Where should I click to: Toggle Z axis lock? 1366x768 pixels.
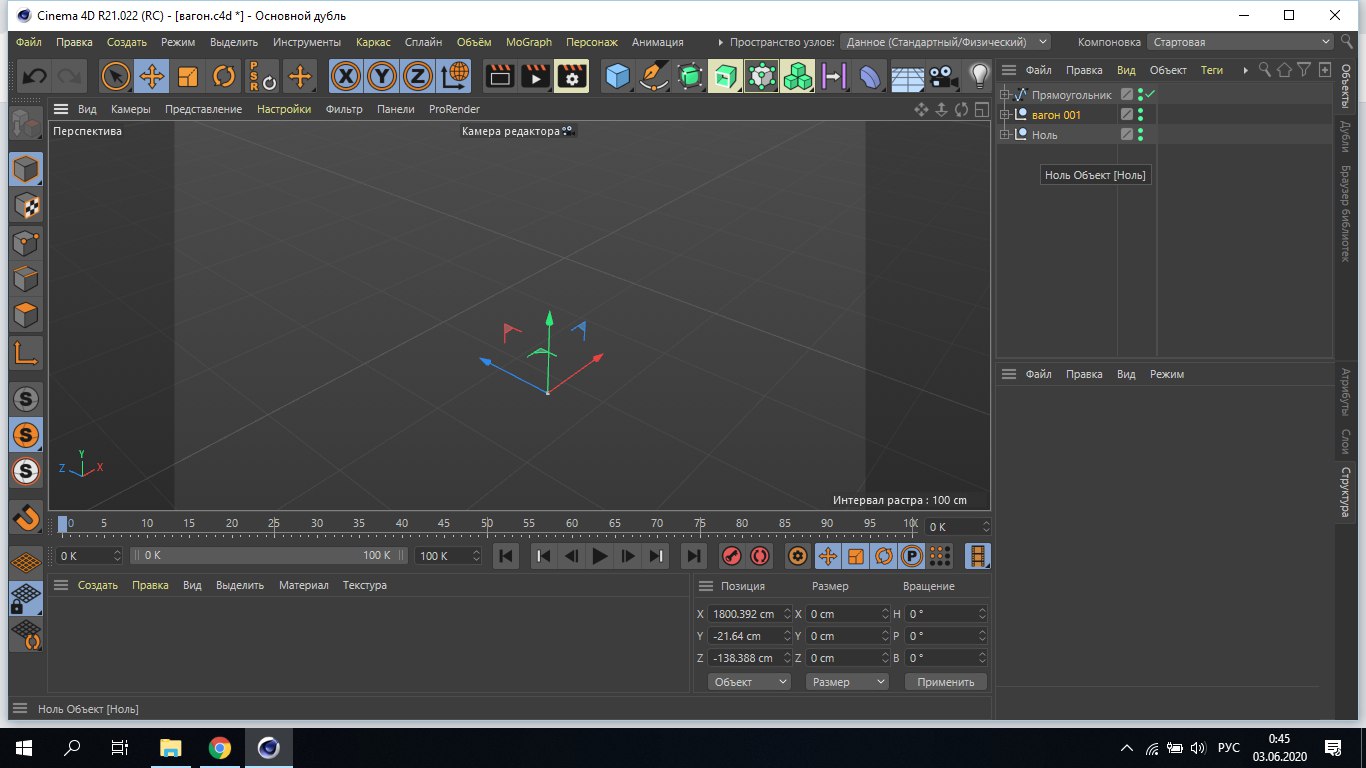point(418,76)
